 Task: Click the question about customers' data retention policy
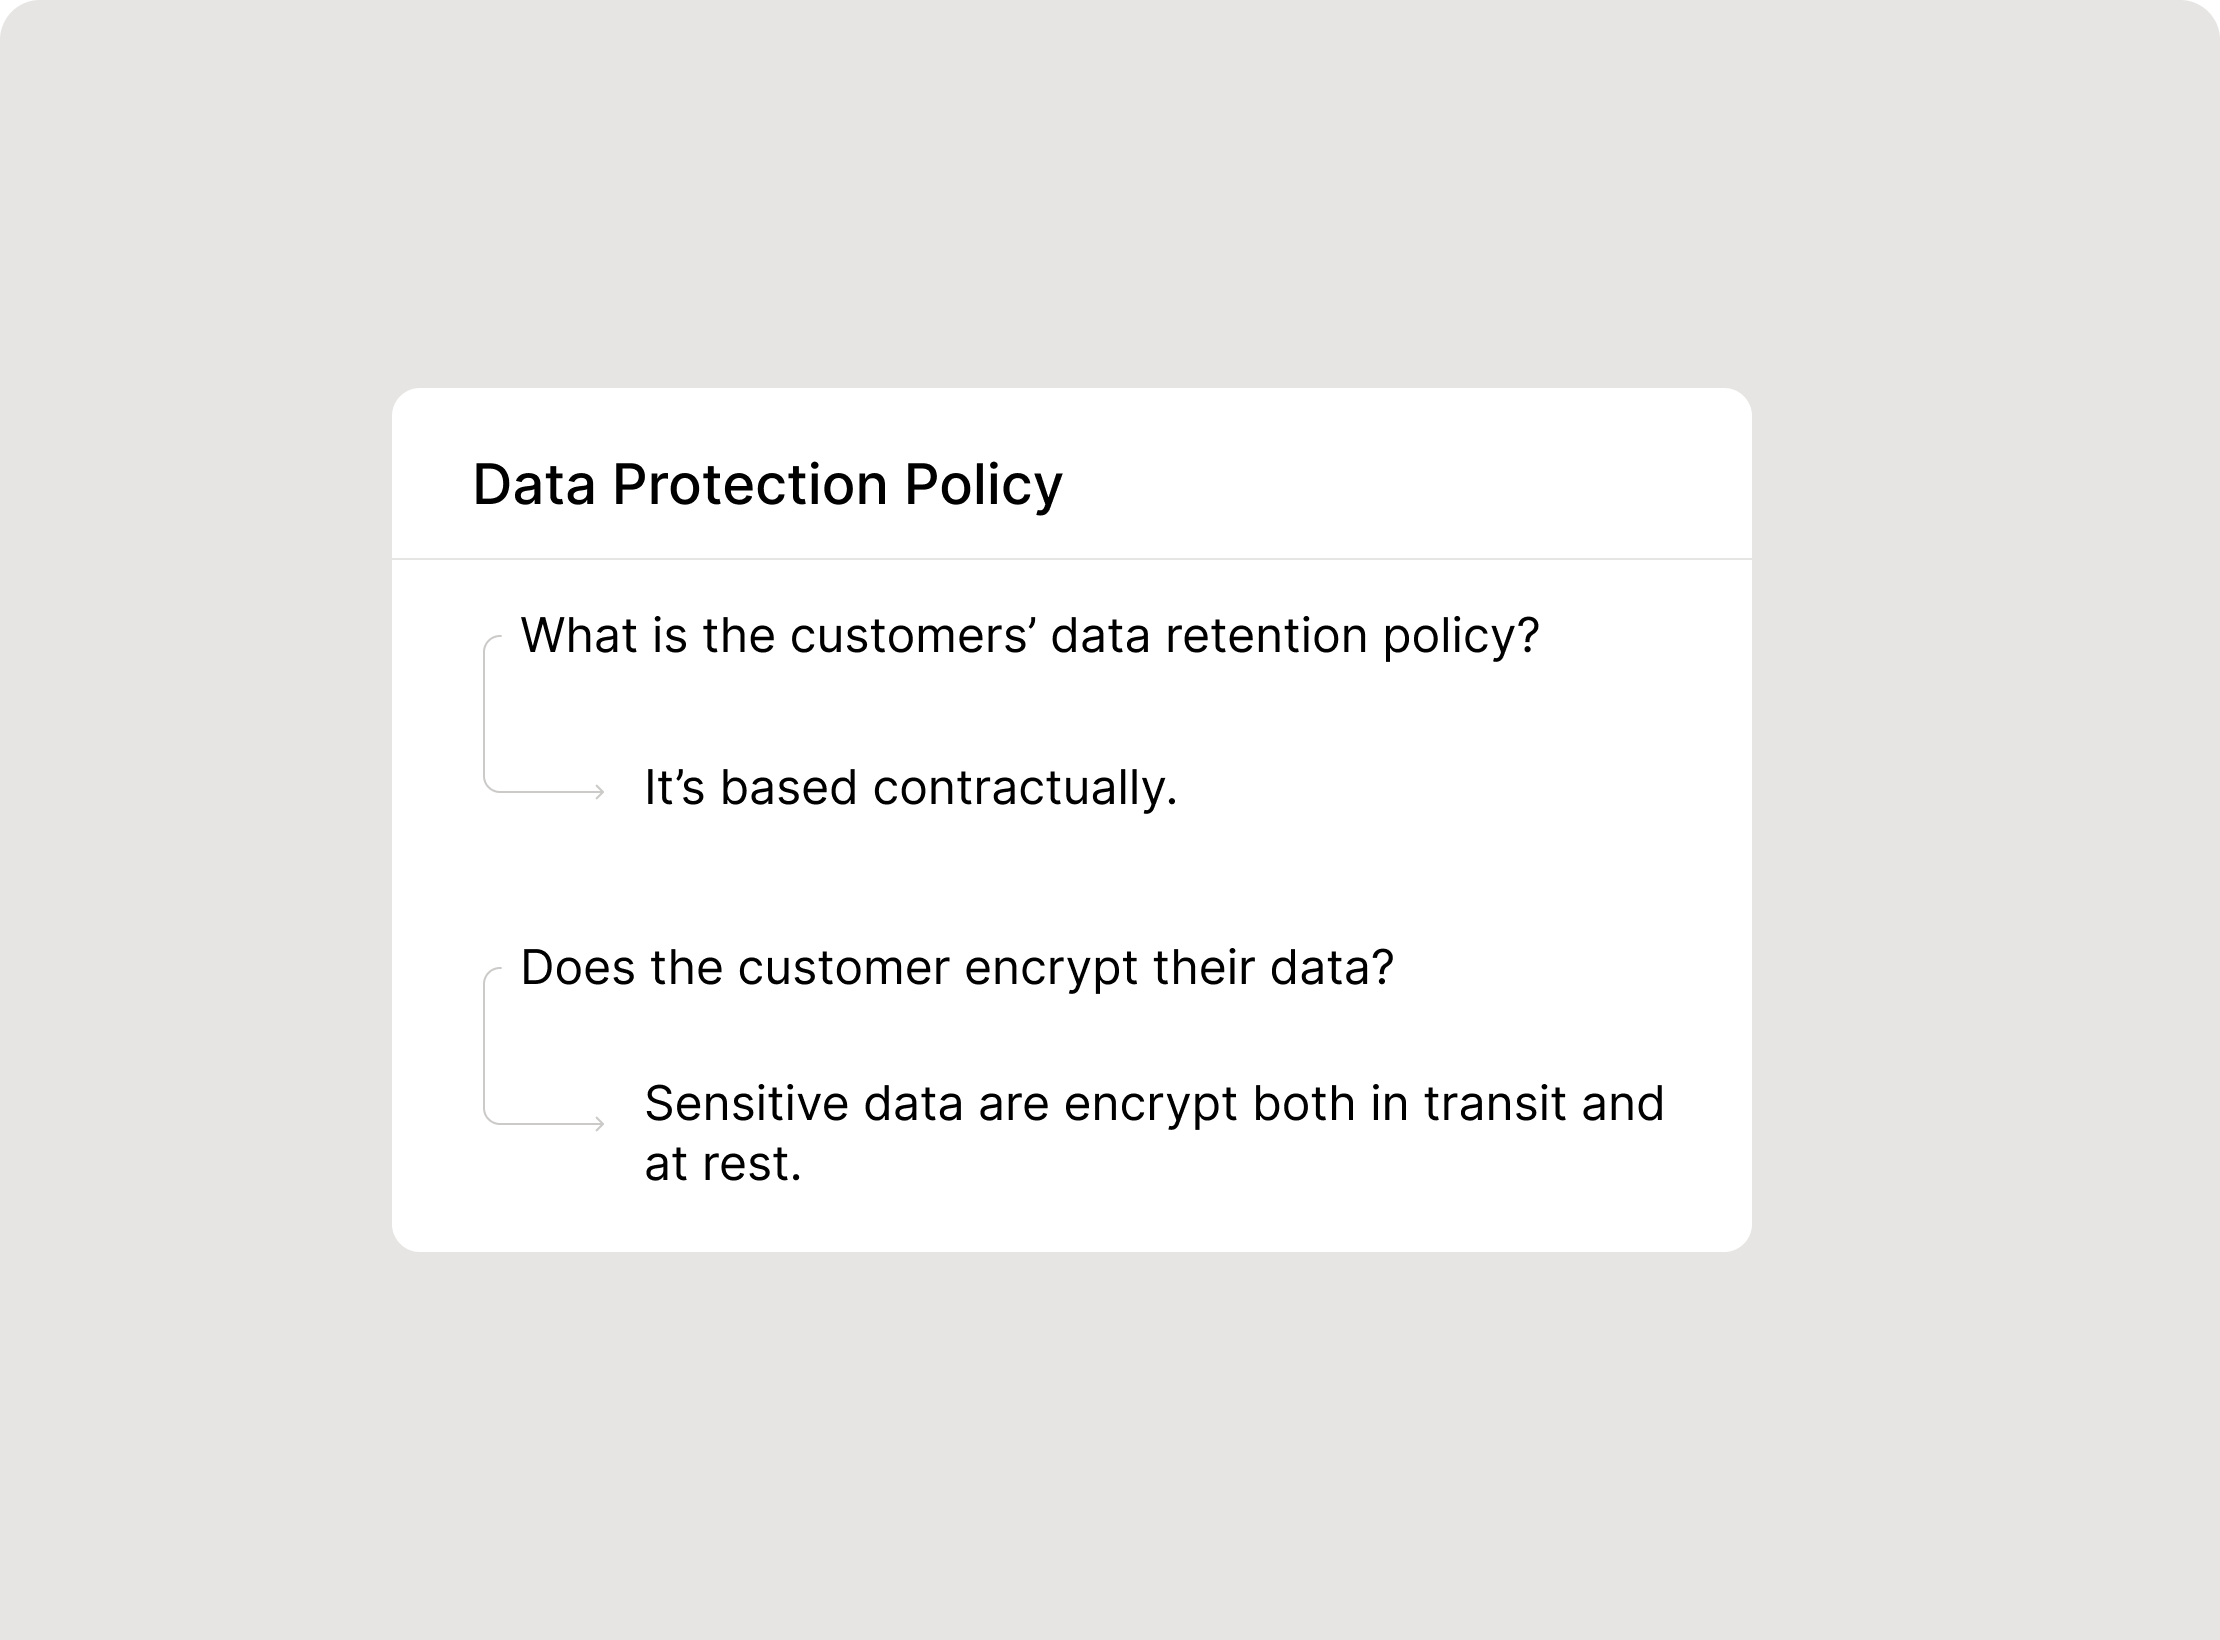point(1030,636)
